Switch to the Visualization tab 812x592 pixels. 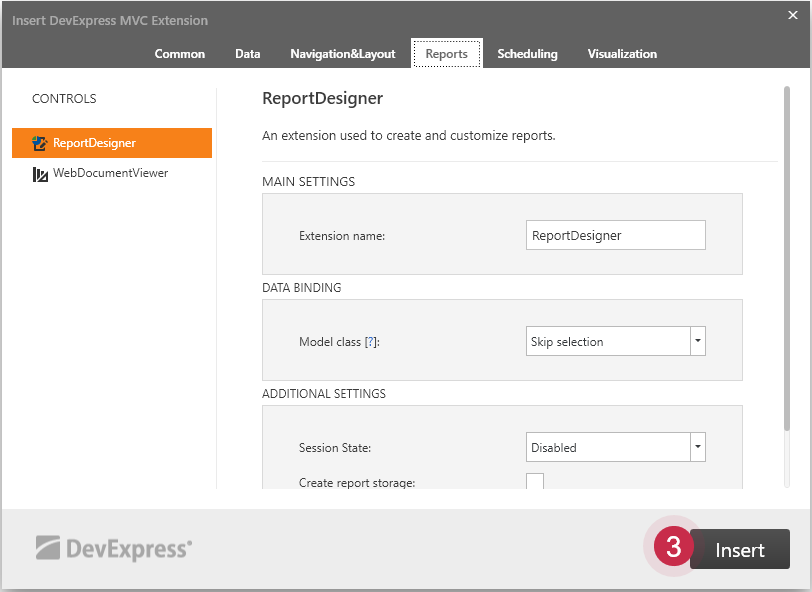pos(622,54)
